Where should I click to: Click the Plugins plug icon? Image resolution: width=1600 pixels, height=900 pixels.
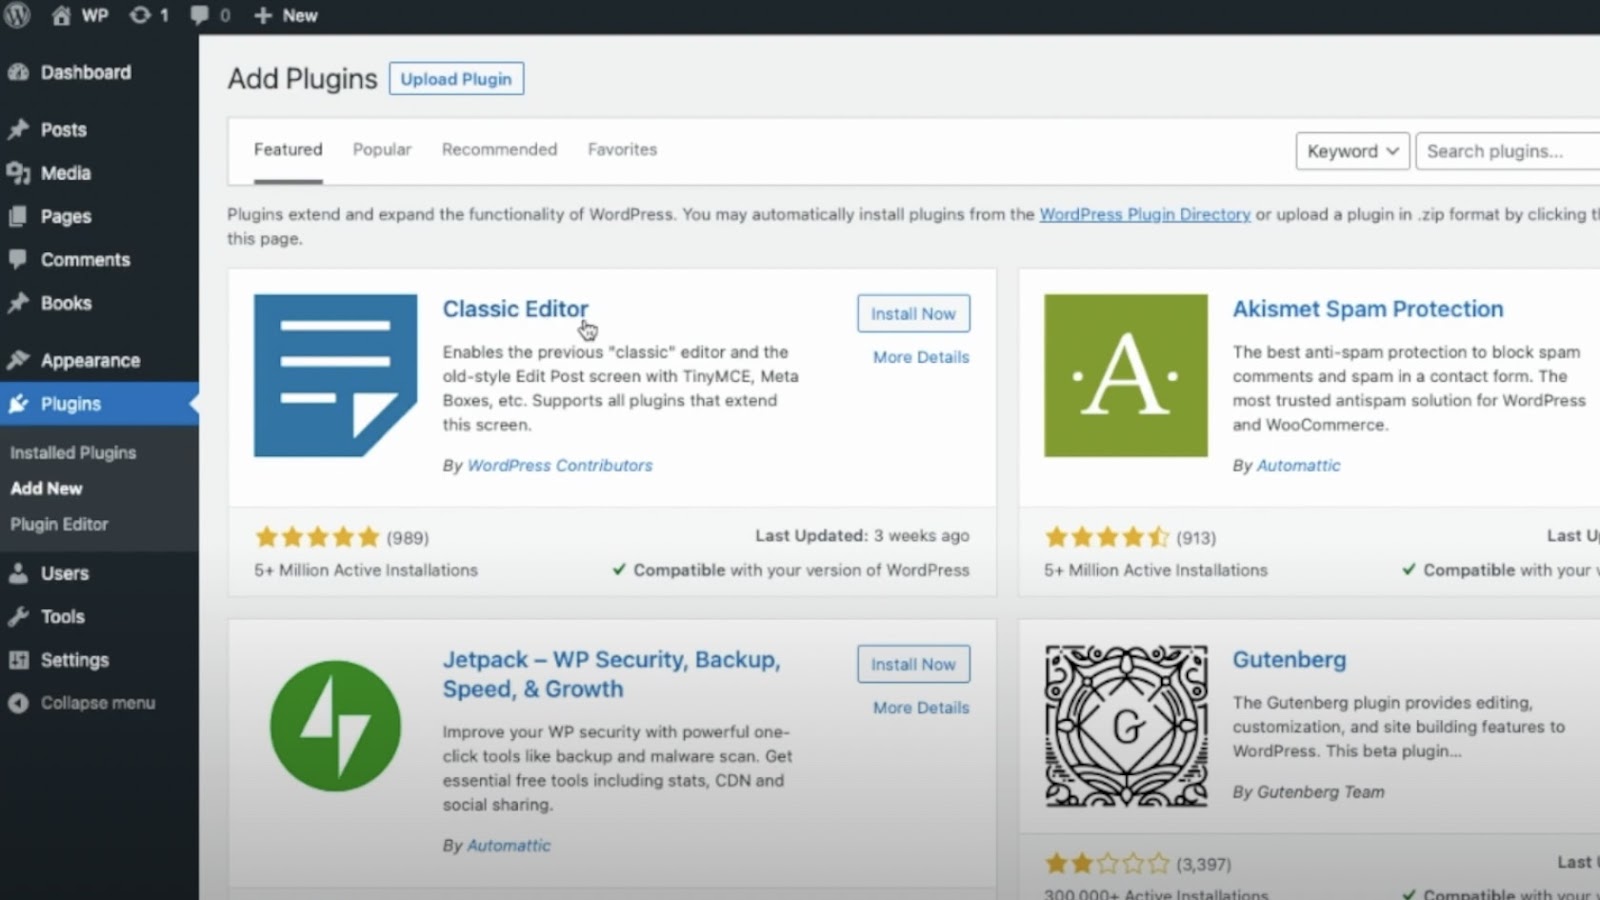[x=18, y=404]
